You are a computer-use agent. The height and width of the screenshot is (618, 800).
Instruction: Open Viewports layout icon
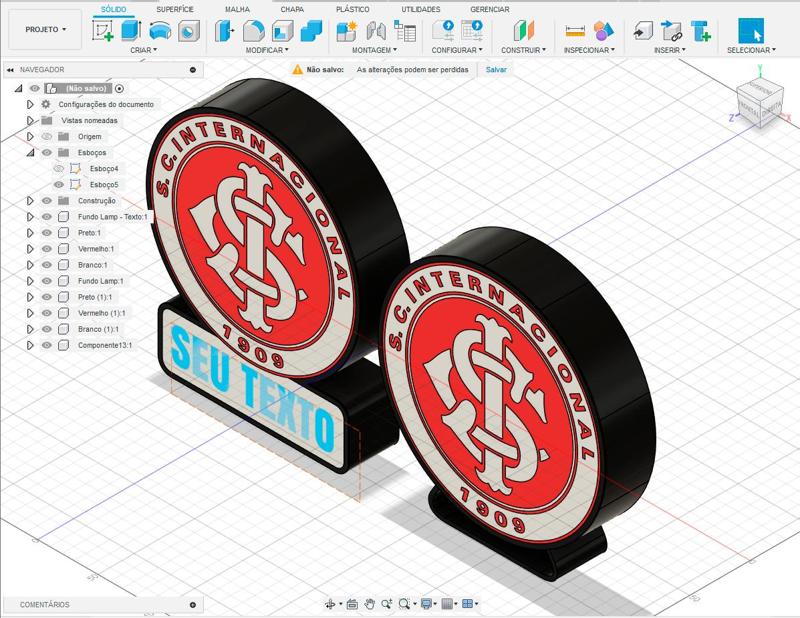(x=467, y=604)
